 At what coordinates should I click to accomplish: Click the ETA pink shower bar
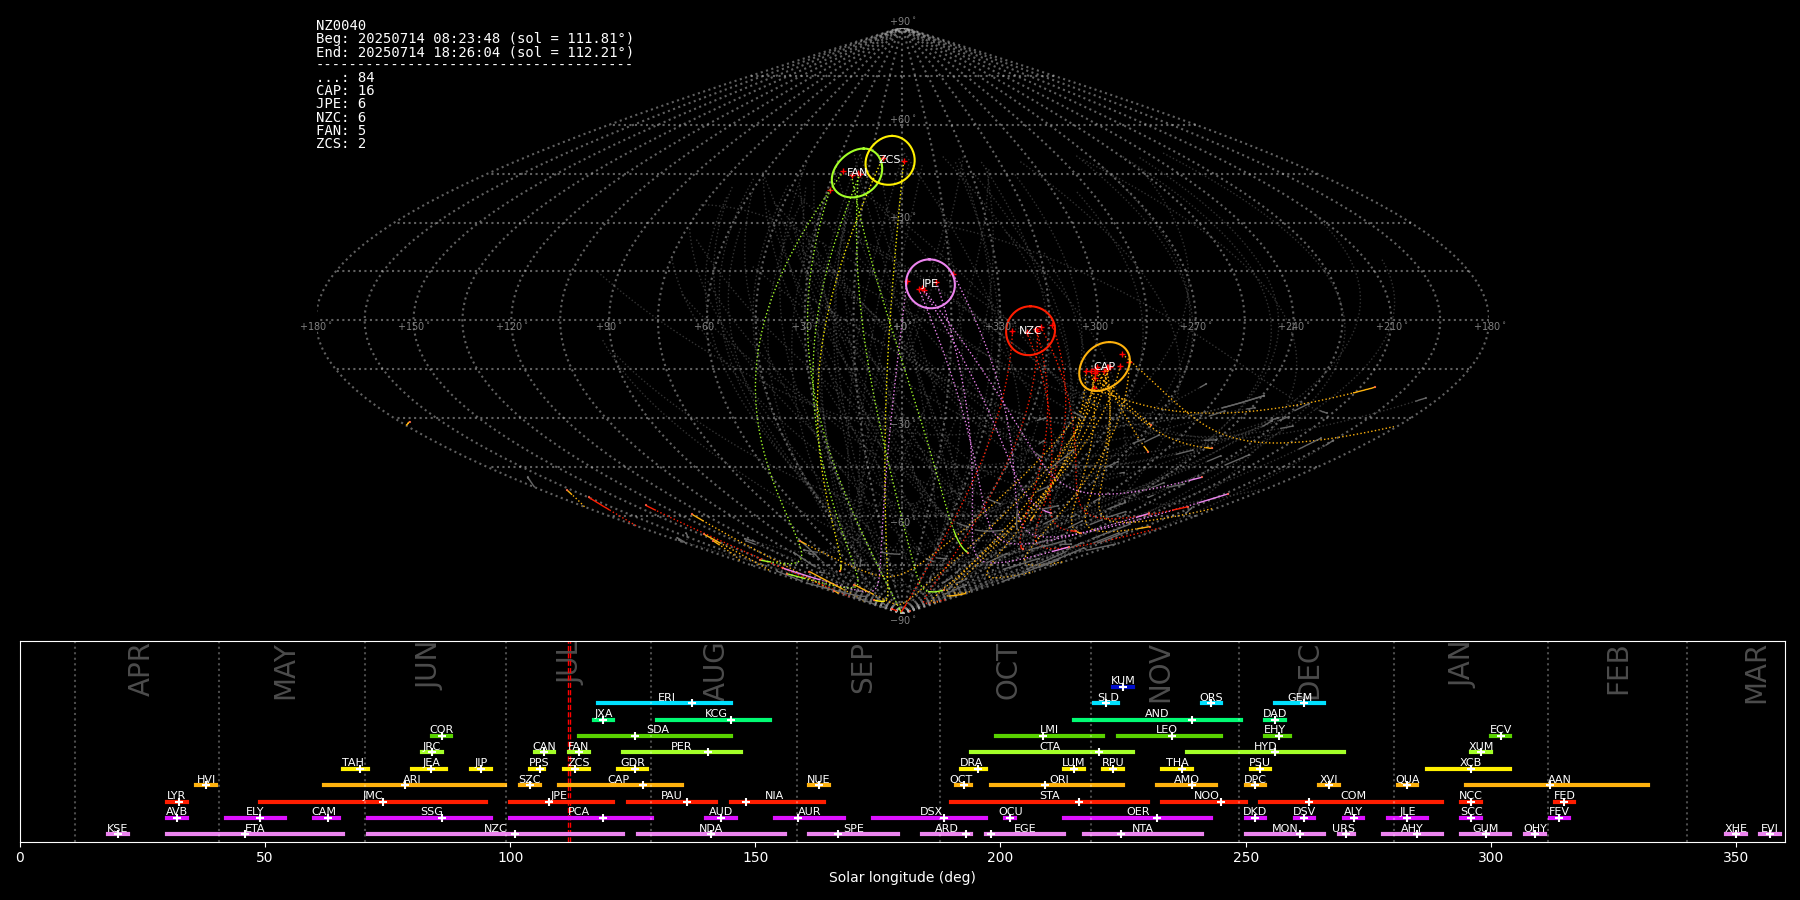pos(255,834)
